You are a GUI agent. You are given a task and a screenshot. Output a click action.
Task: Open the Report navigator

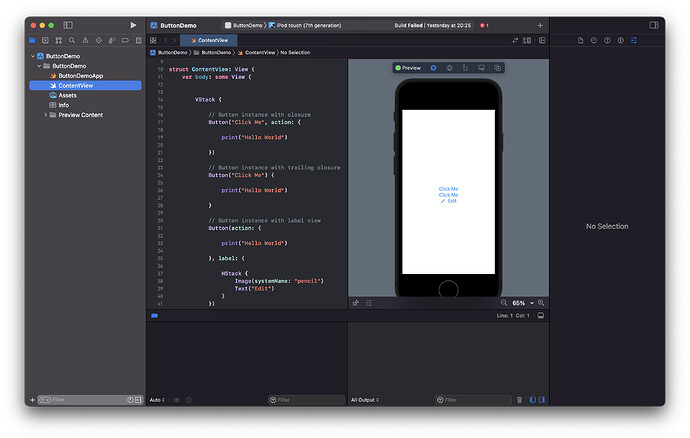(x=139, y=40)
